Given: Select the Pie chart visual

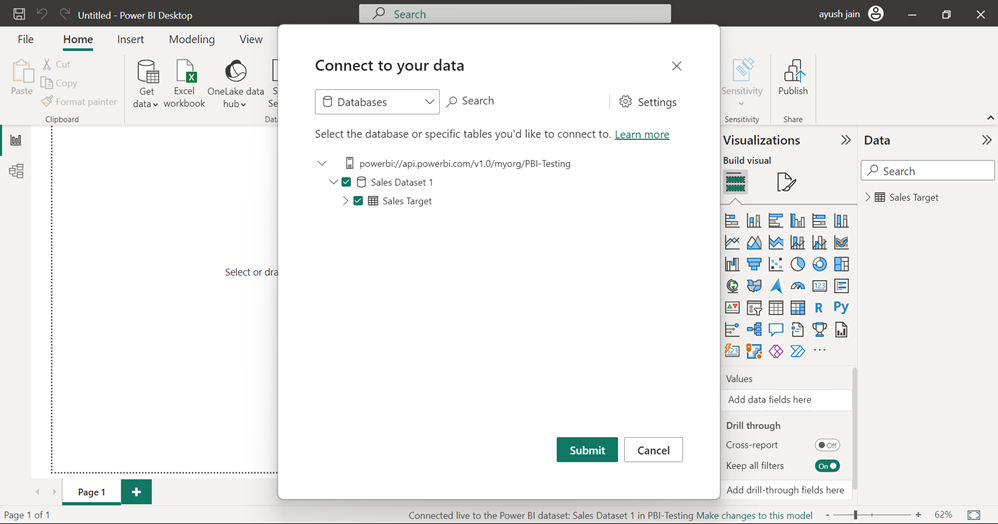Looking at the screenshot, I should tap(798, 264).
